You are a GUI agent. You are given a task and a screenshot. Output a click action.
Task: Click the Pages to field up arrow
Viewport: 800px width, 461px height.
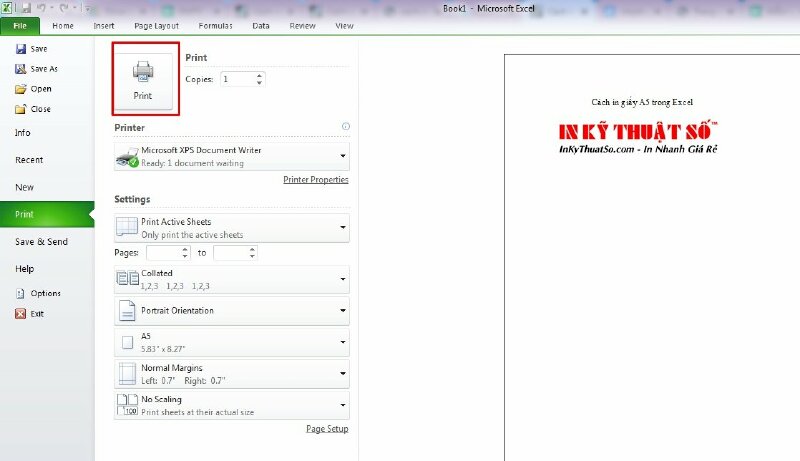[x=252, y=249]
